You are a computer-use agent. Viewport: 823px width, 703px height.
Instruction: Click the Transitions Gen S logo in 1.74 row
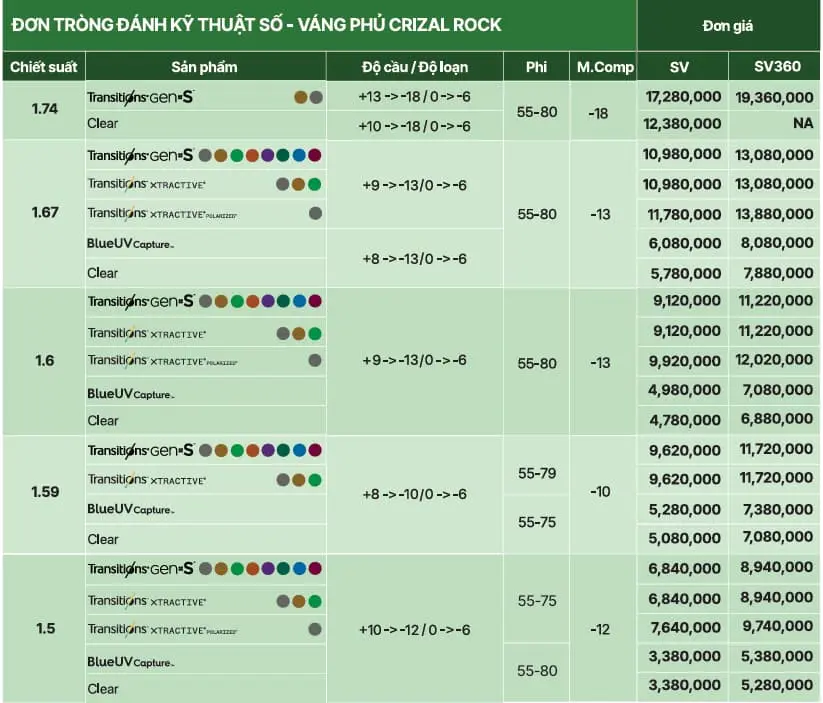pos(140,97)
